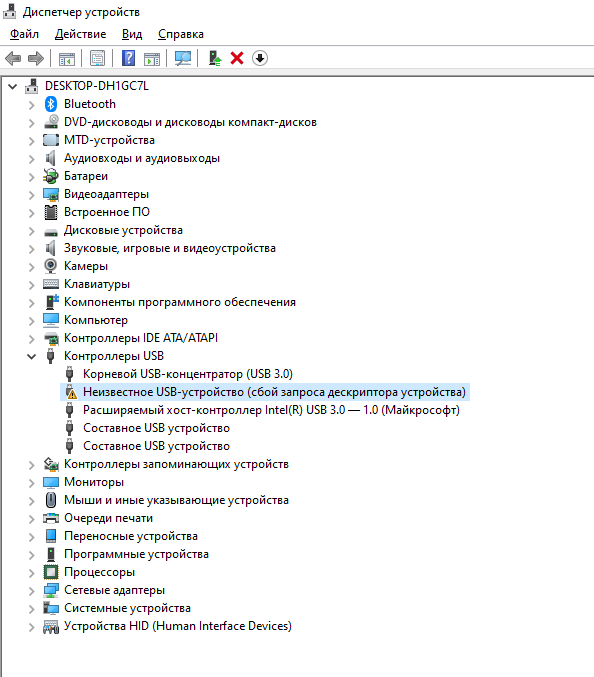Screen dimensions: 594x677
Task: Click the scan for hardware changes icon
Action: [x=183, y=58]
